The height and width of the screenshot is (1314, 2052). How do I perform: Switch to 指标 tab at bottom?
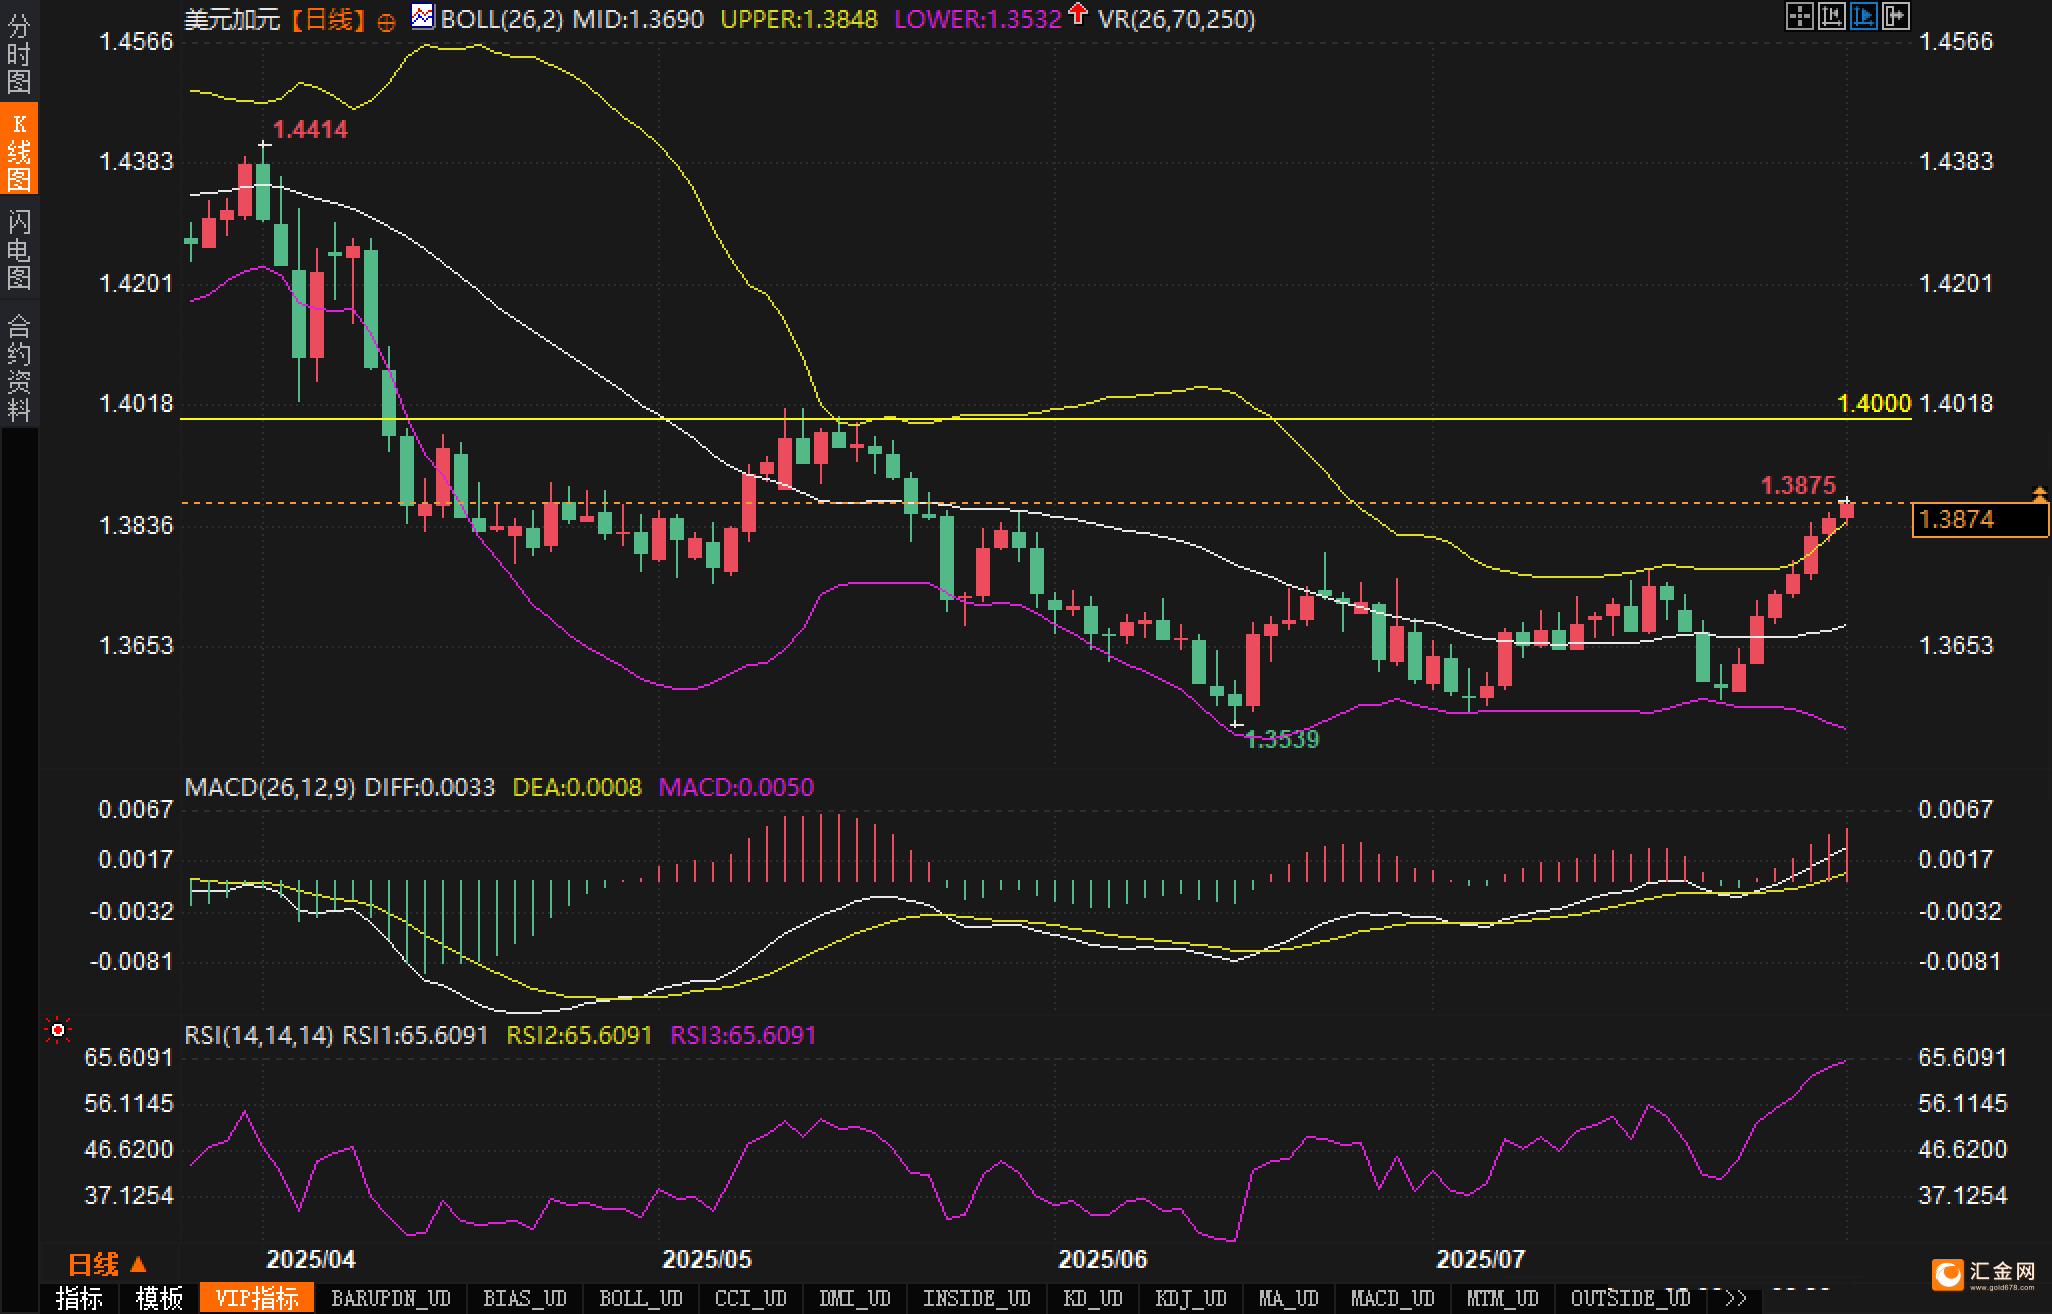click(x=79, y=1298)
